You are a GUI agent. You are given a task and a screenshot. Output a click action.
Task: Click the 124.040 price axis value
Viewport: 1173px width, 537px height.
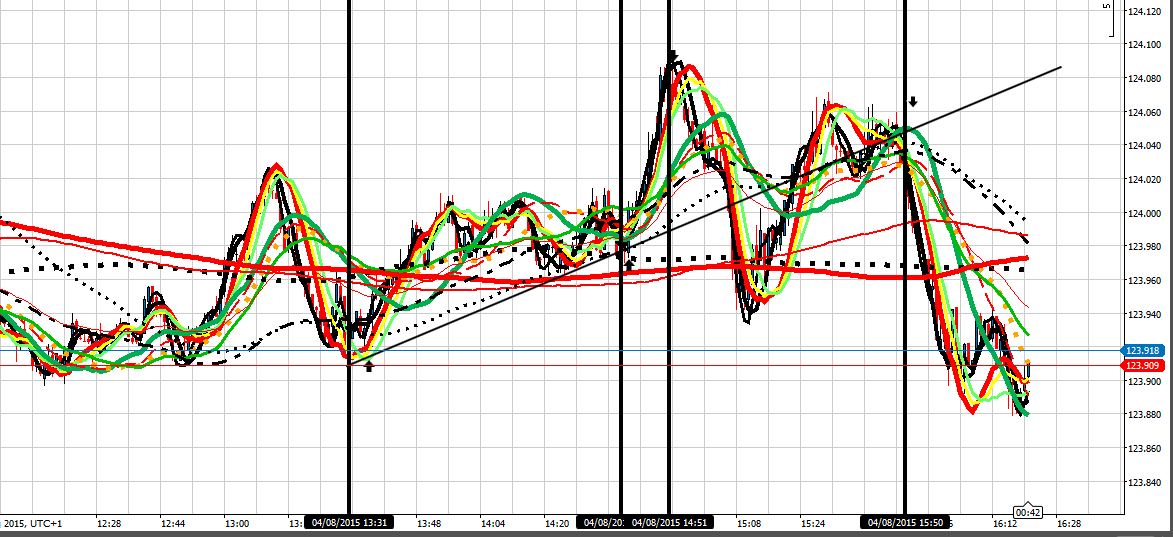(x=1145, y=147)
